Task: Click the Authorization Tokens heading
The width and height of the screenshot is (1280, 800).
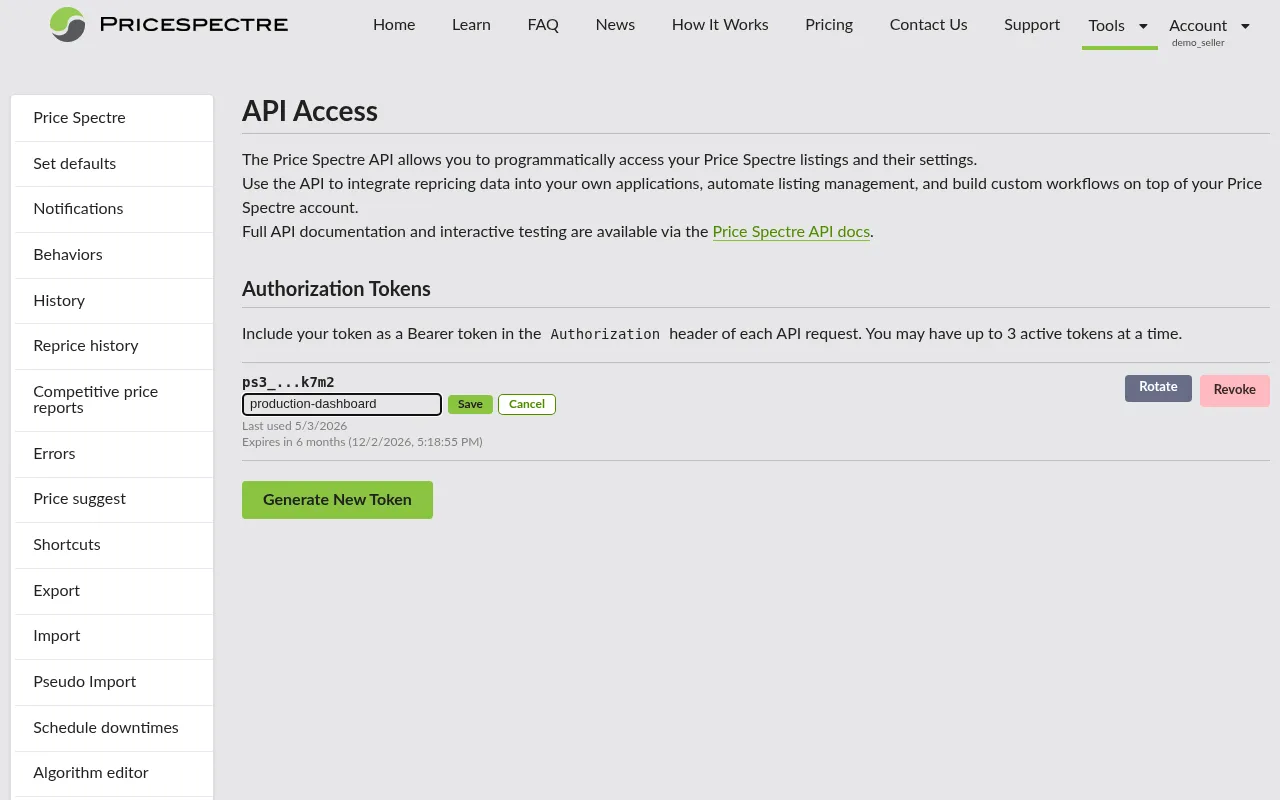Action: [x=336, y=289]
